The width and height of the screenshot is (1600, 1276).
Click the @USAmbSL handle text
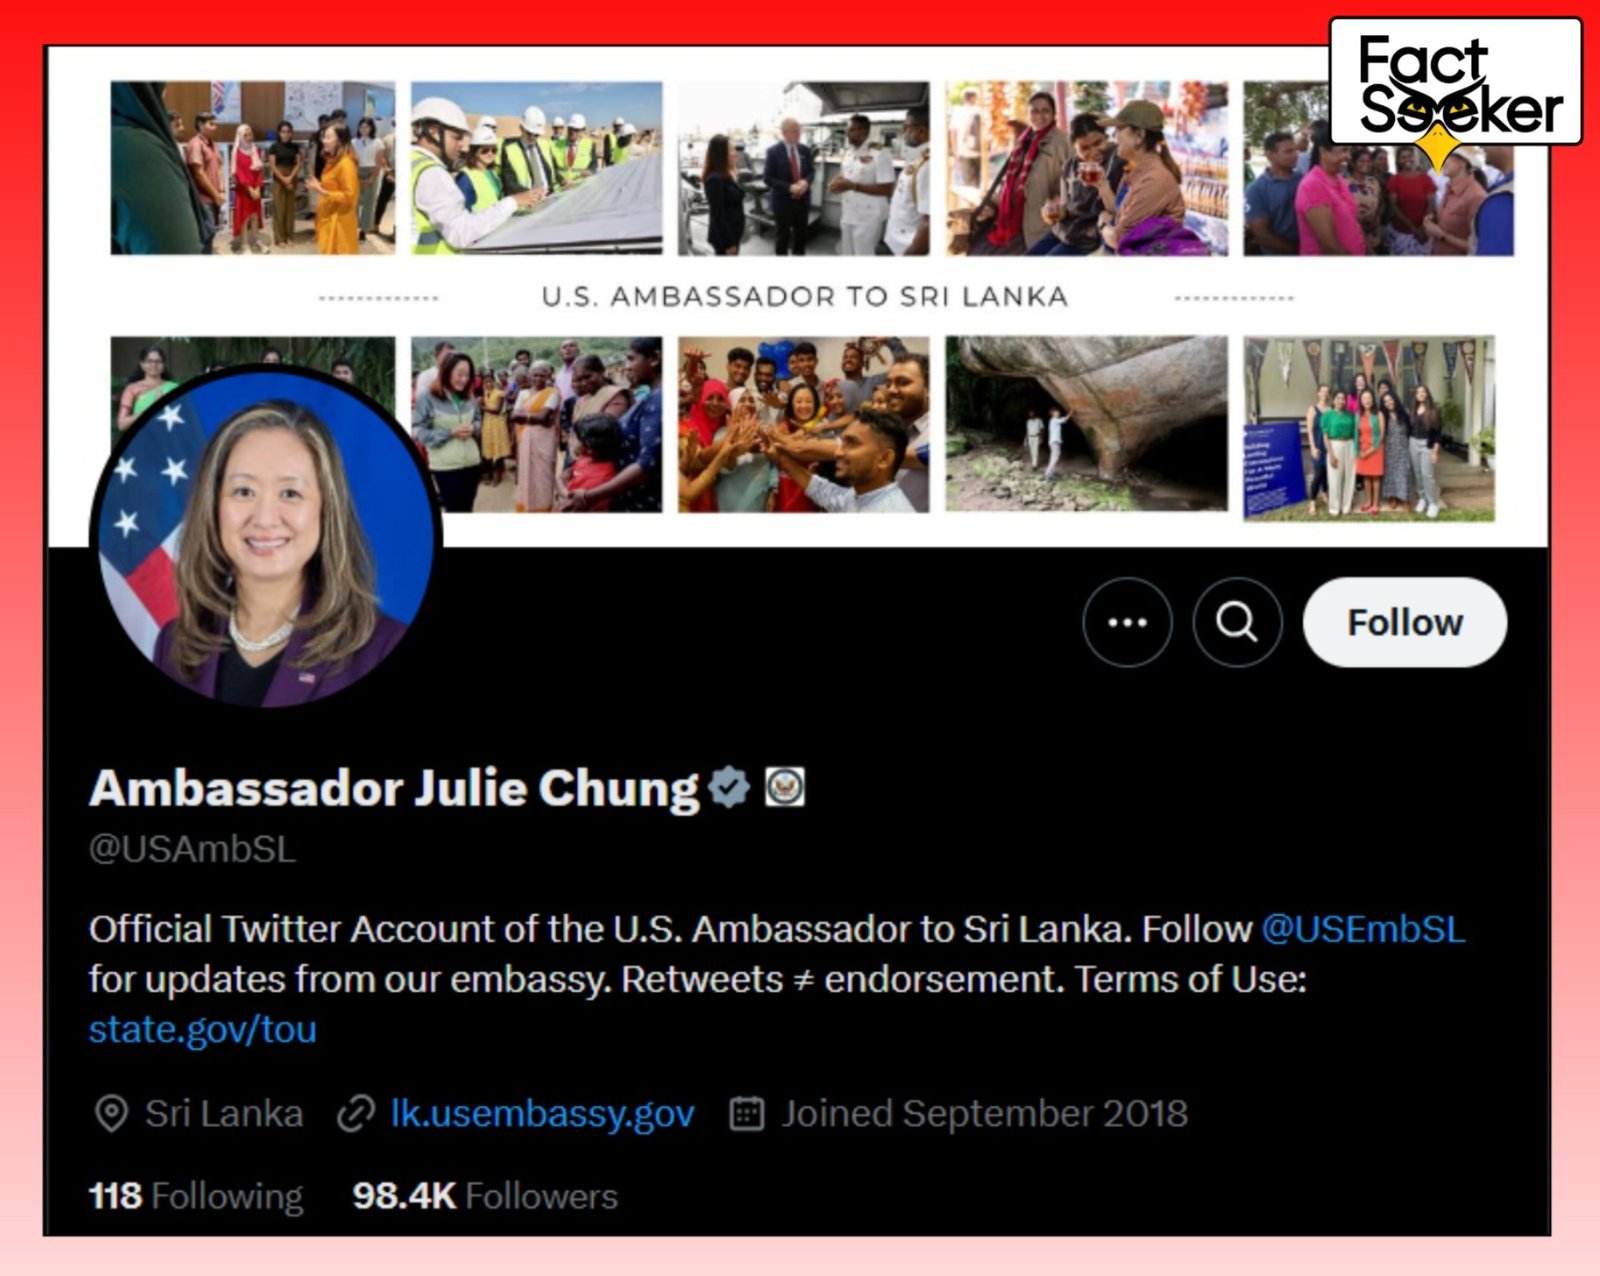click(192, 849)
